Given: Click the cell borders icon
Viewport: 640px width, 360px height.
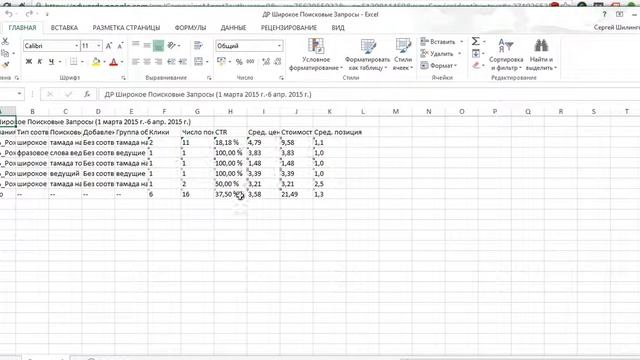Looking at the screenshot, I should click(x=73, y=62).
